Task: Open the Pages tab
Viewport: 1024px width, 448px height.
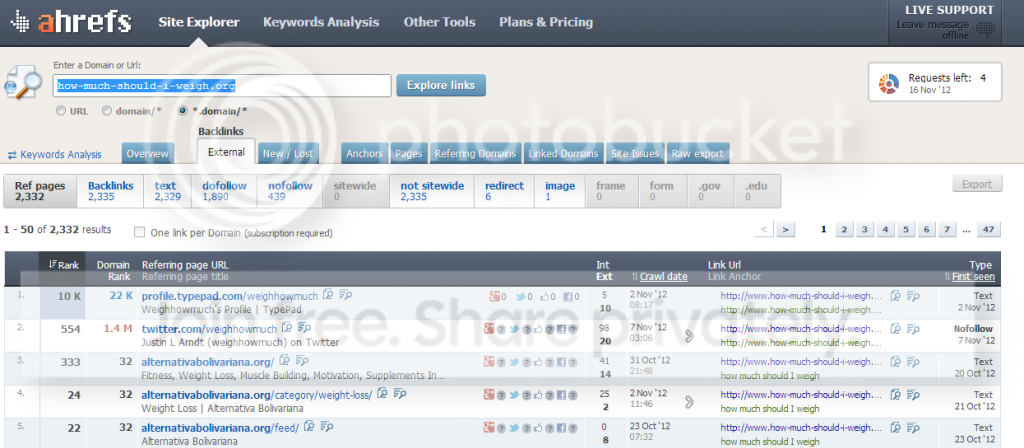Action: (409, 154)
